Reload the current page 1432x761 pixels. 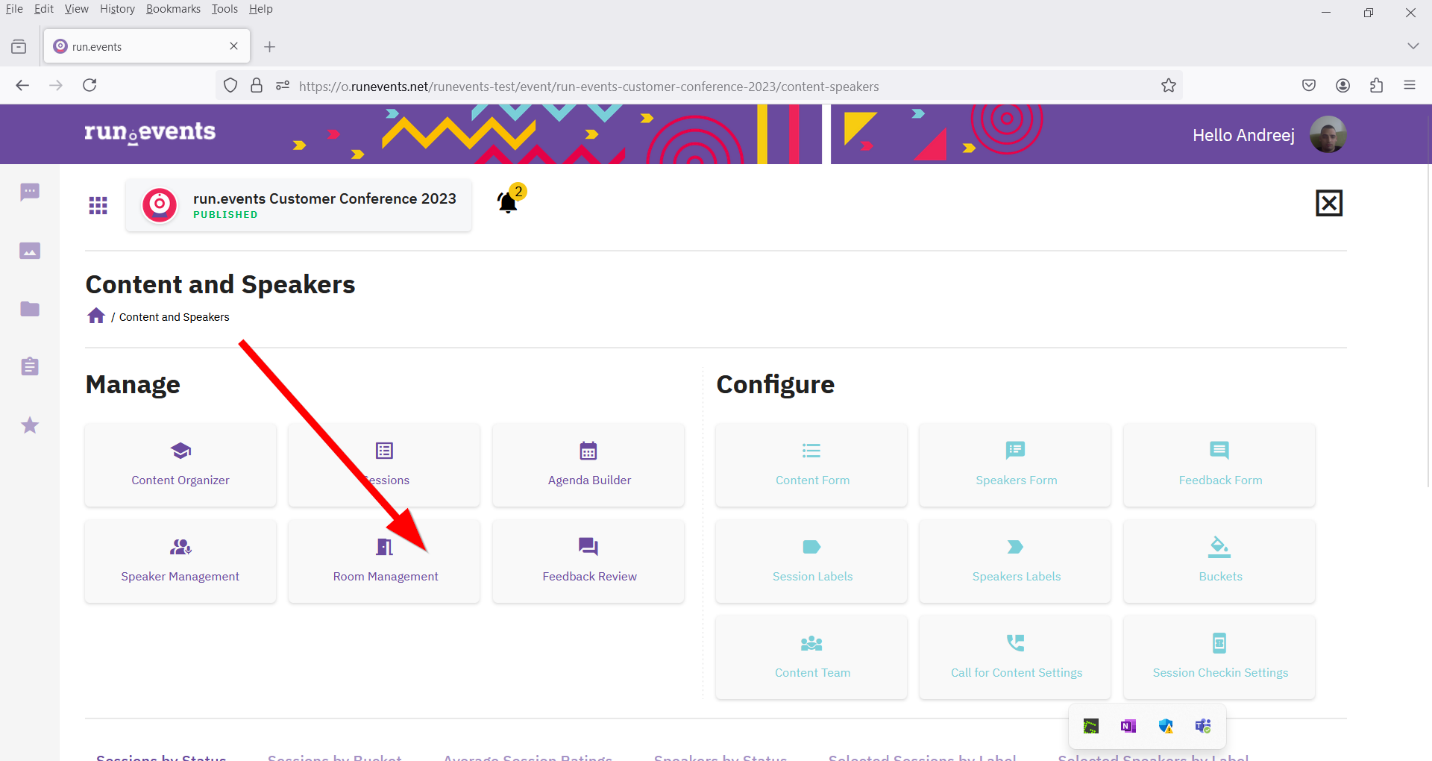click(90, 86)
